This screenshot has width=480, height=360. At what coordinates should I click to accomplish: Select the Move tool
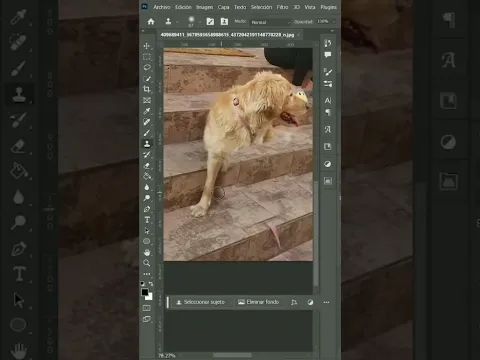(147, 46)
